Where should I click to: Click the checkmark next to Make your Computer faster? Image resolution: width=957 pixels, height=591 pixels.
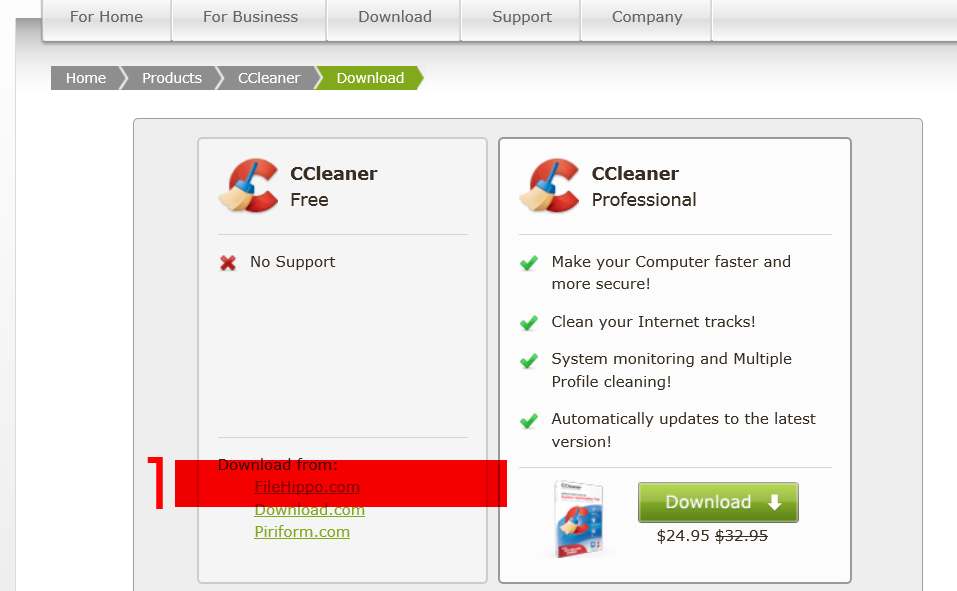tap(529, 263)
